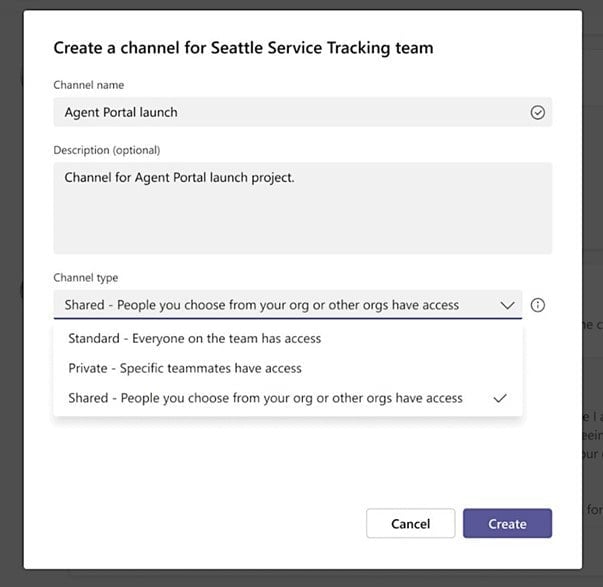This screenshot has height=587, width=603.
Task: Click the info icon beside Channel type
Action: [538, 305]
